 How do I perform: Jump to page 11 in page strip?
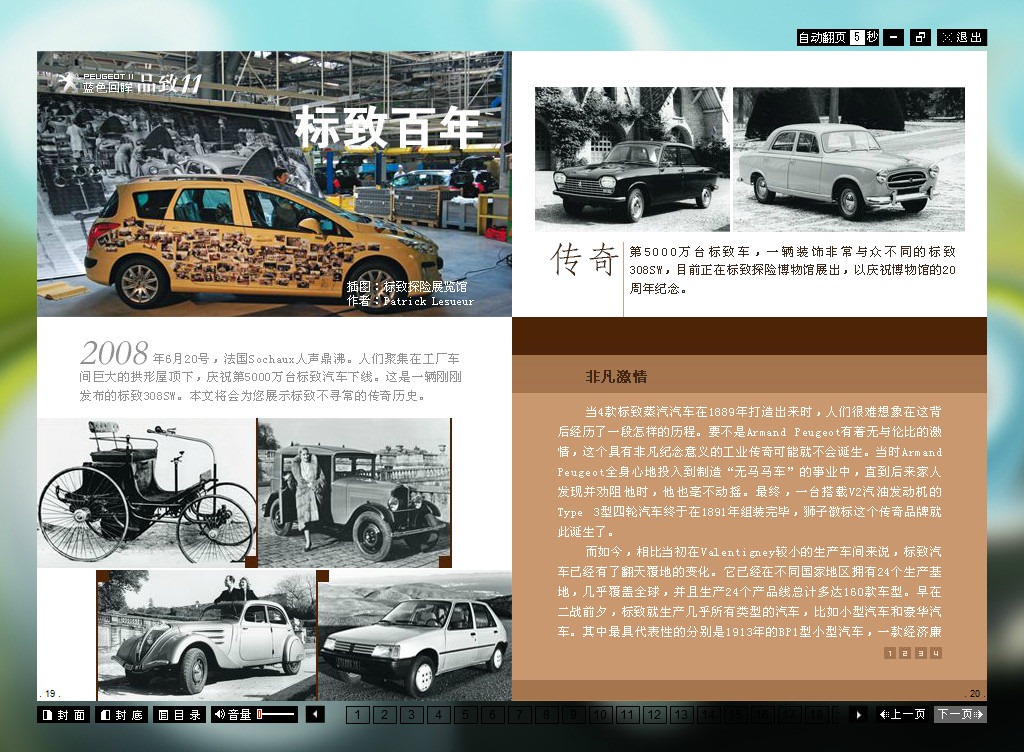pyautogui.click(x=628, y=715)
